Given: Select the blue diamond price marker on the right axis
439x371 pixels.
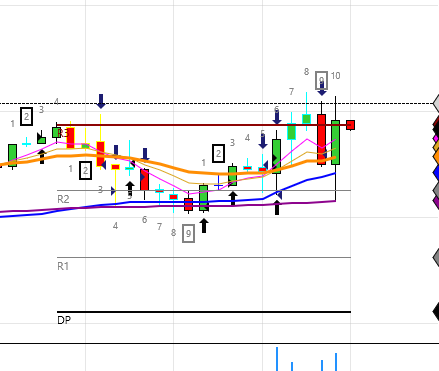Looking at the screenshot, I should point(436,173).
